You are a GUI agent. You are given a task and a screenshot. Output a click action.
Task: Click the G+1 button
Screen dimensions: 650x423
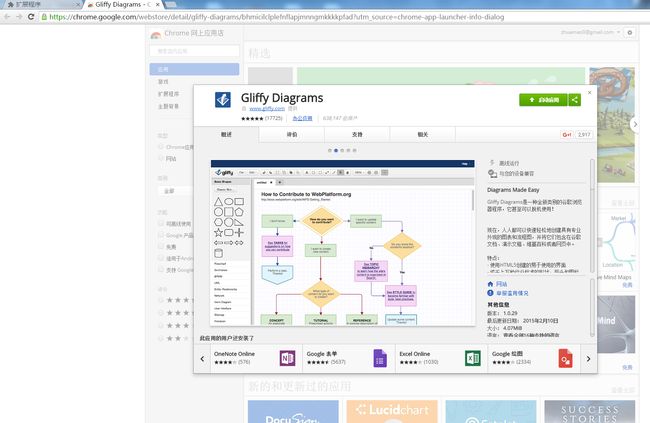click(567, 134)
